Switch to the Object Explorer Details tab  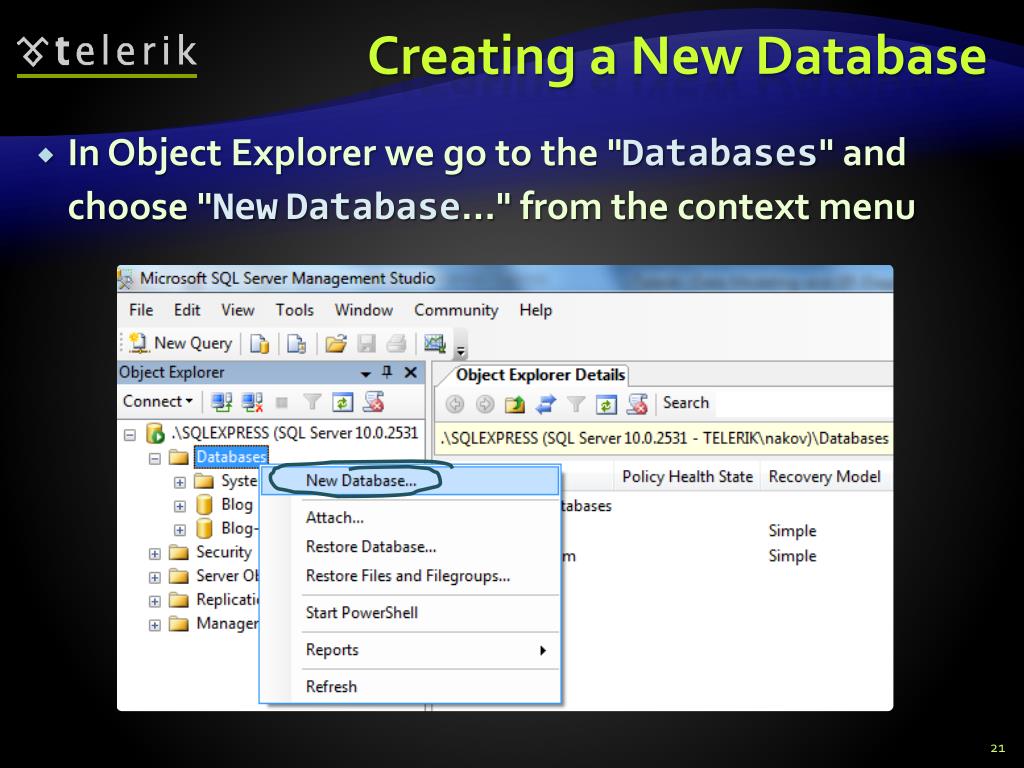(x=540, y=375)
